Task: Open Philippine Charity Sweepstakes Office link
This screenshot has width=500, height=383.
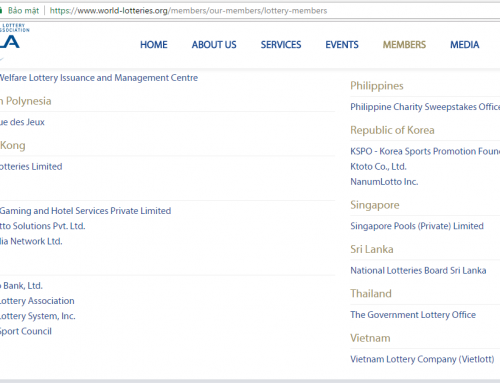Action: click(x=425, y=107)
